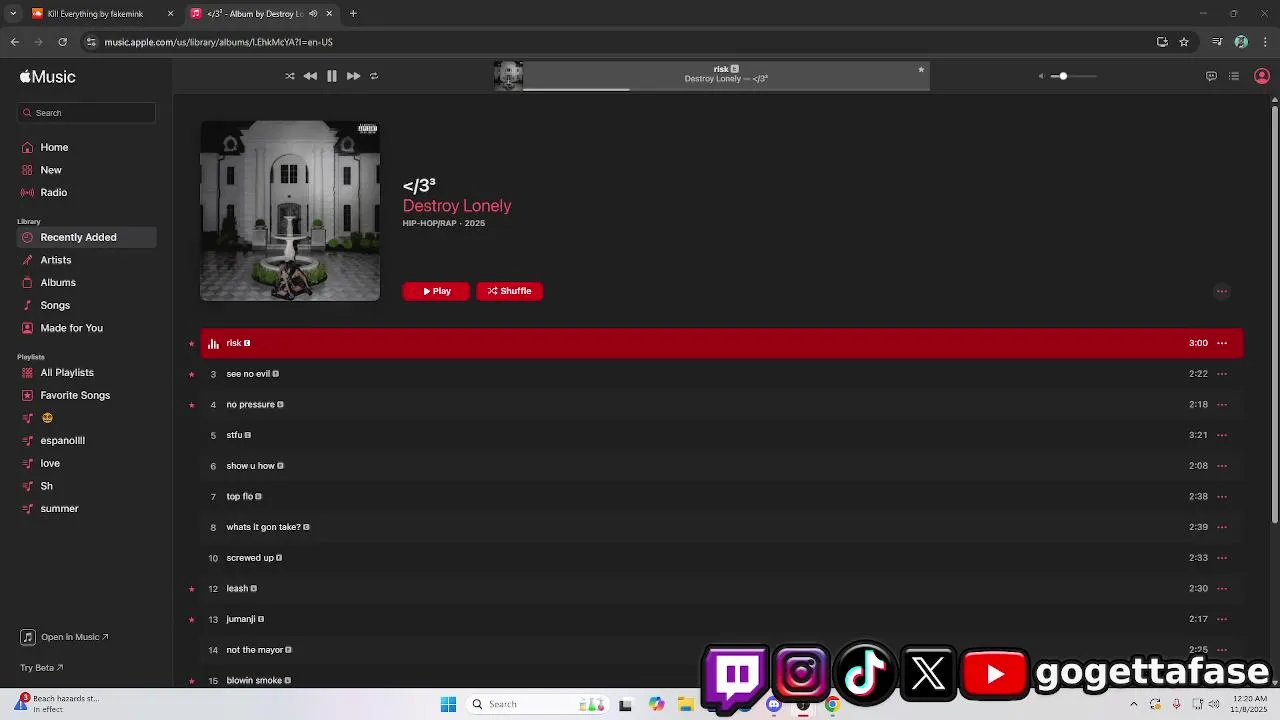The width and height of the screenshot is (1280, 720).
Task: Toggle favorite star on see no evil
Action: tap(191, 374)
